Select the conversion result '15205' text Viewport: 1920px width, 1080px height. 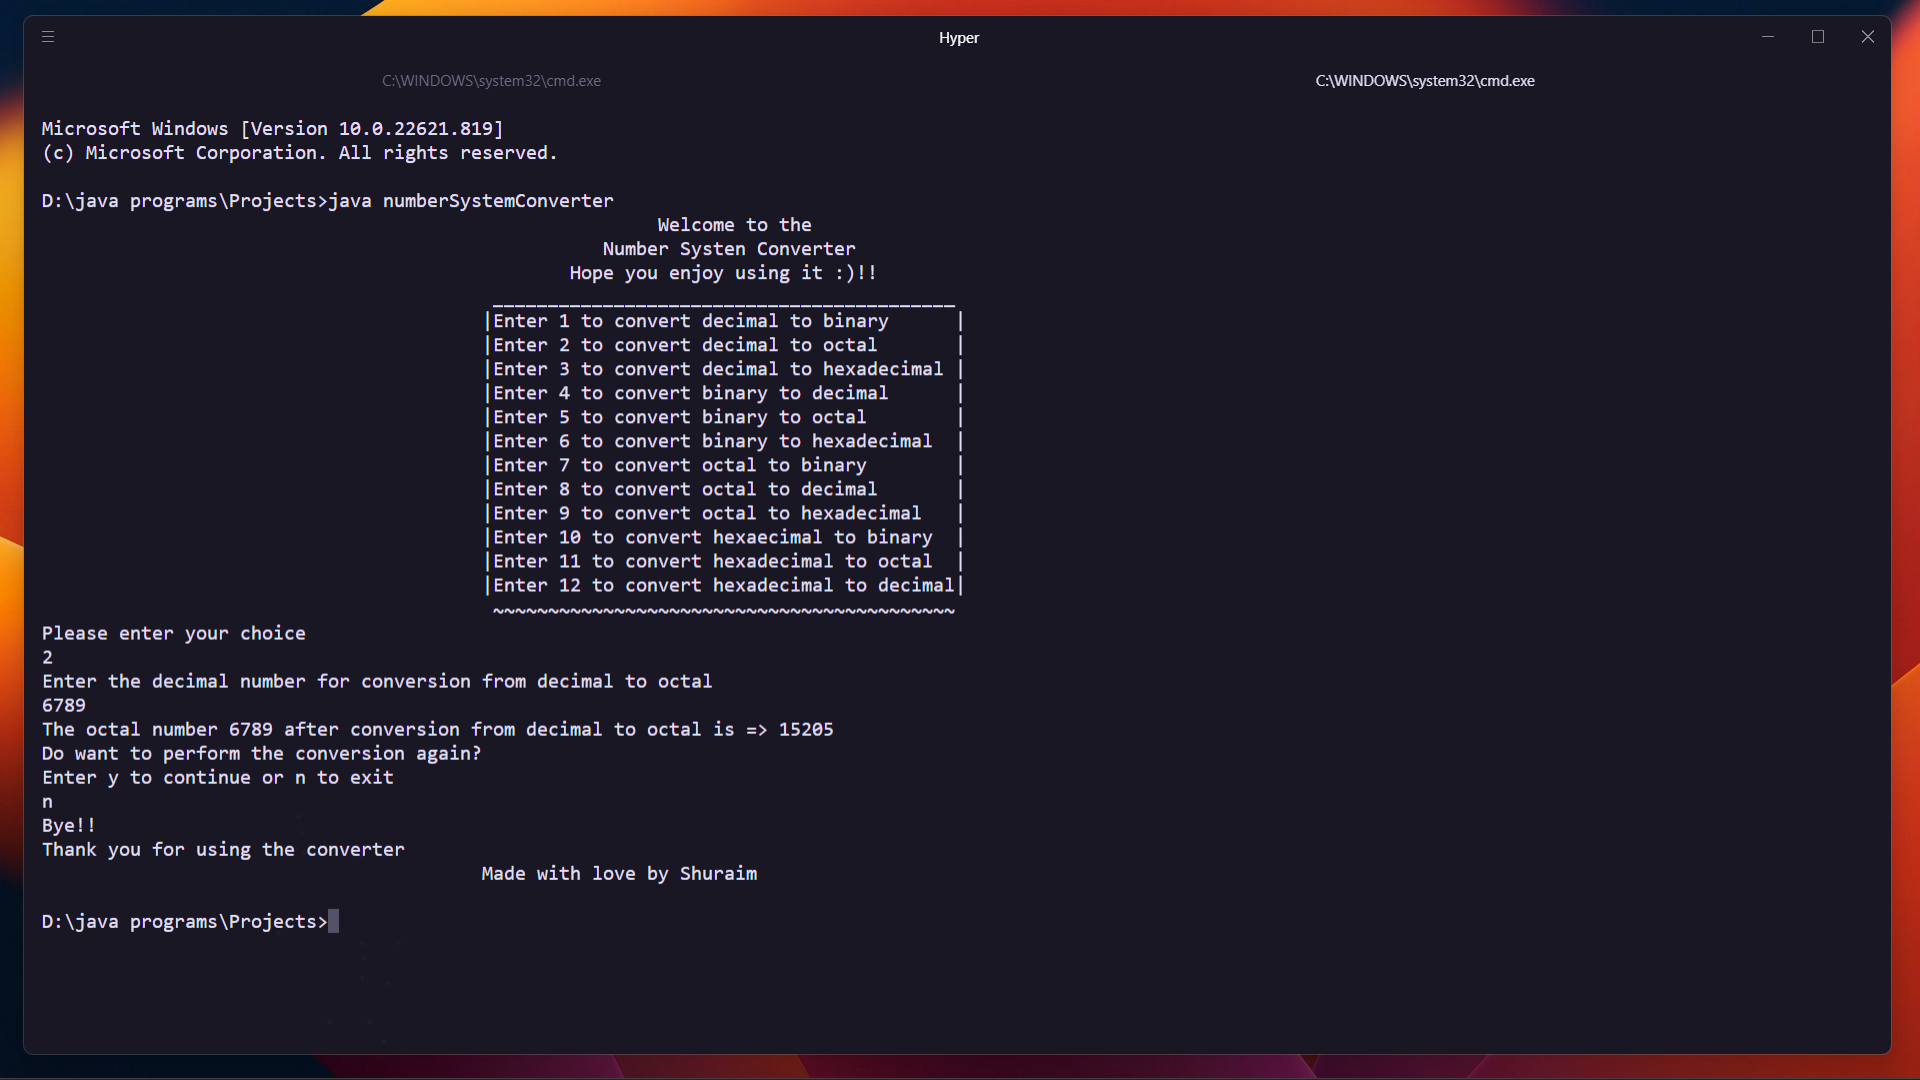pos(804,729)
